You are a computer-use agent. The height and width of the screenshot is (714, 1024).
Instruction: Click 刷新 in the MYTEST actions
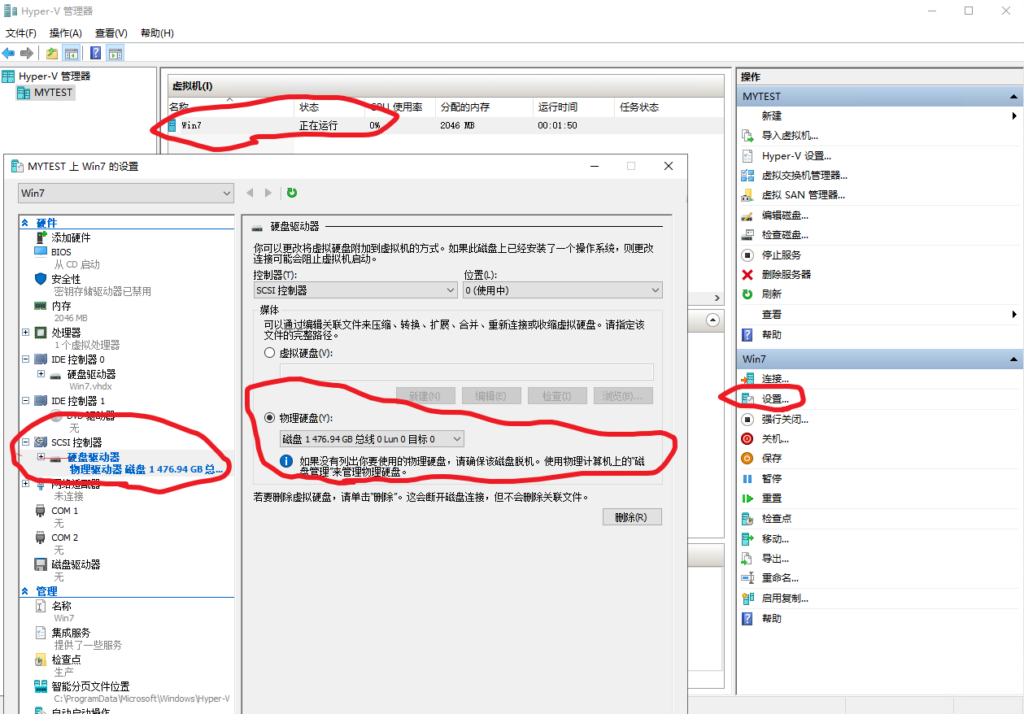tap(771, 294)
